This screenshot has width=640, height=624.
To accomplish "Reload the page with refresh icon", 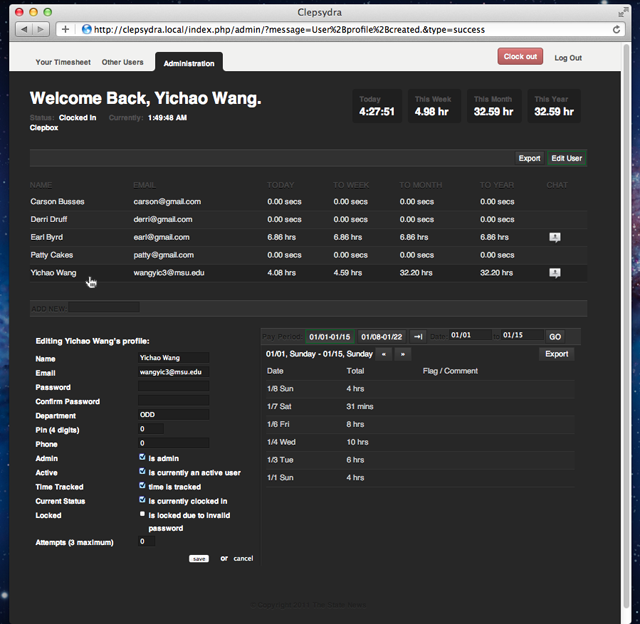I will point(616,29).
